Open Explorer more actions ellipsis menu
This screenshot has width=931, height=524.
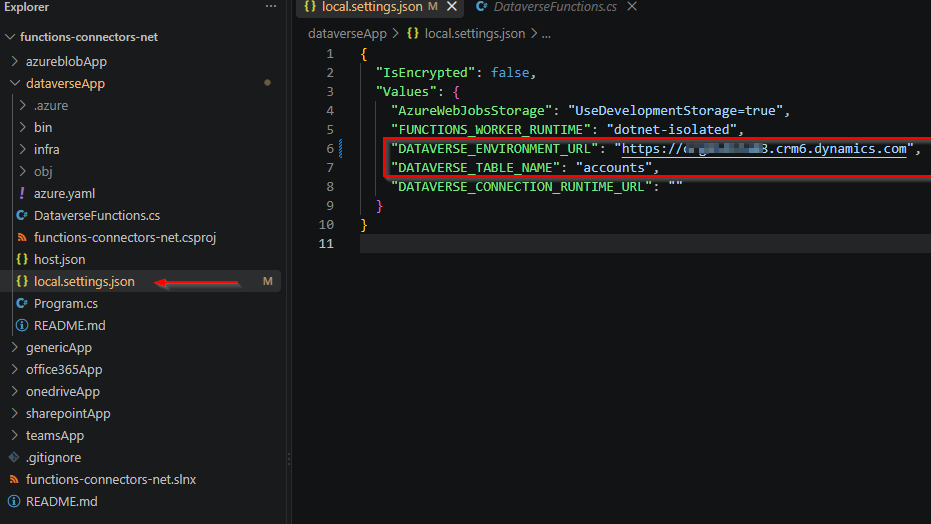coord(271,7)
